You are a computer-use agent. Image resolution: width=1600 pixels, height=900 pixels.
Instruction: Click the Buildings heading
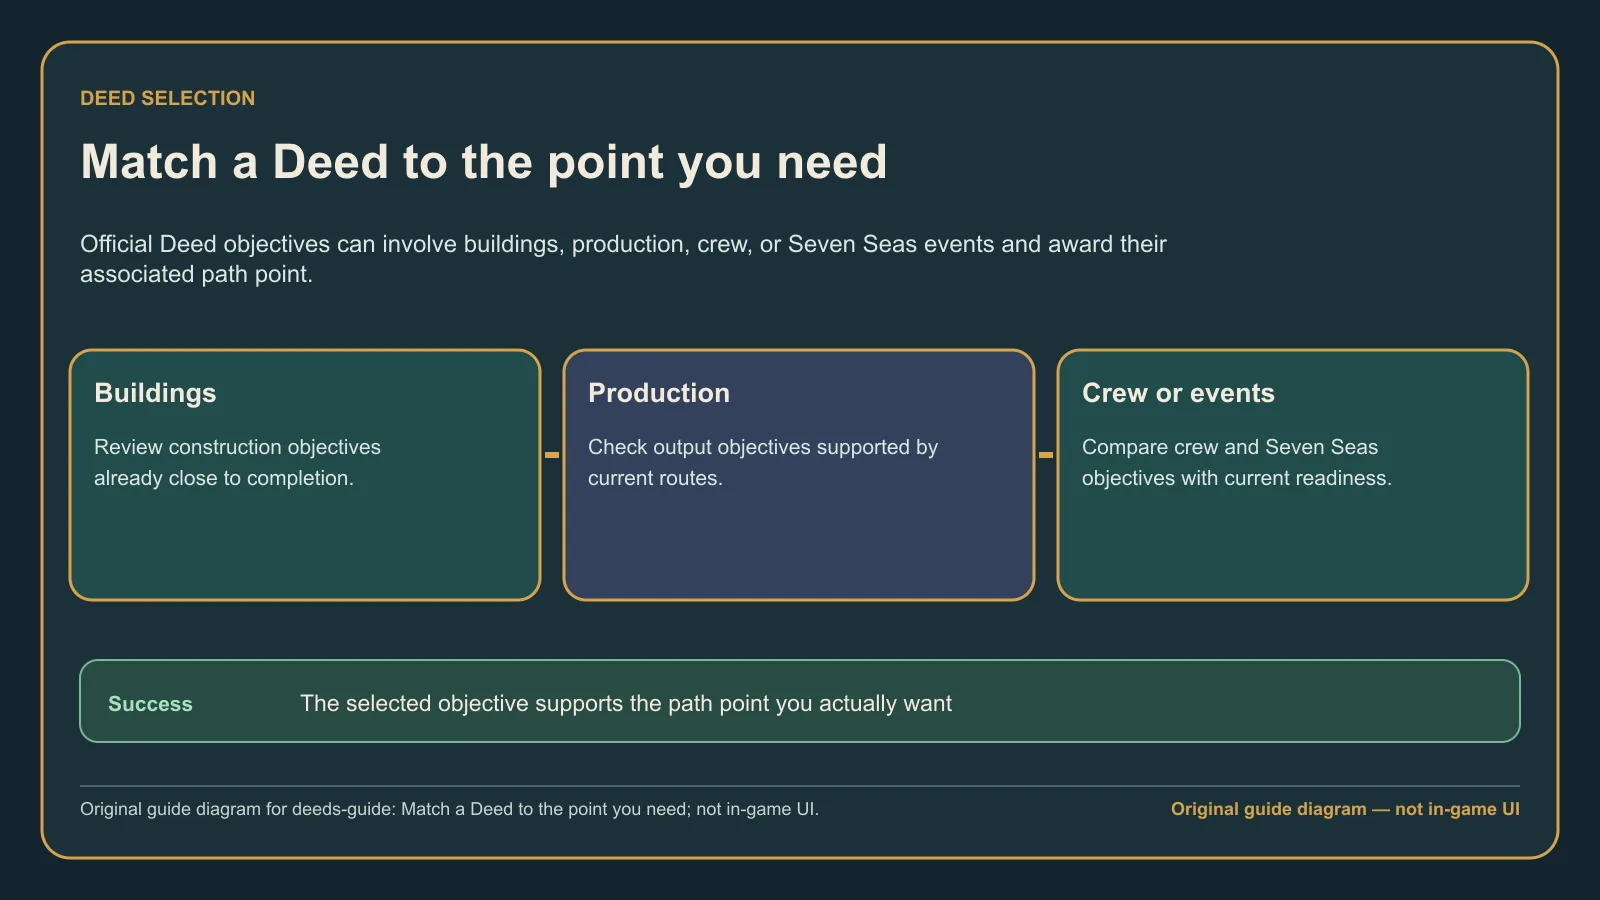click(x=155, y=393)
